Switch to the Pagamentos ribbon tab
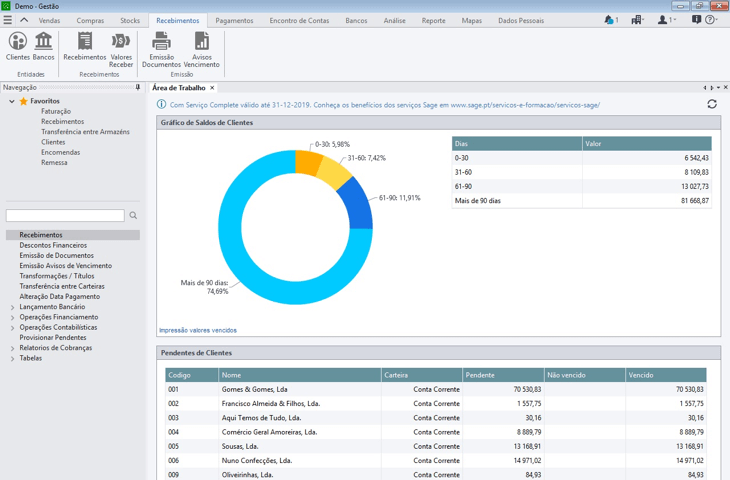Screen dimensions: 730x480 pyautogui.click(x=234, y=20)
